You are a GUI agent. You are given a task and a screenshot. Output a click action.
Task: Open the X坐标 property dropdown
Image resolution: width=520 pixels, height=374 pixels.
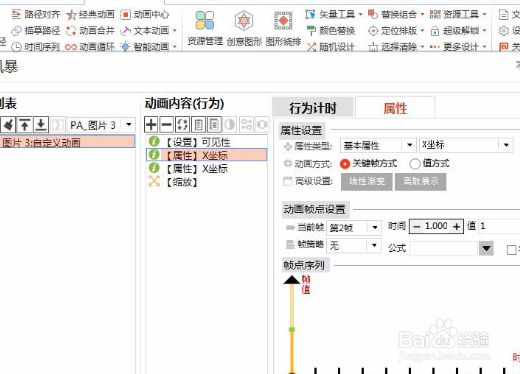coord(506,145)
